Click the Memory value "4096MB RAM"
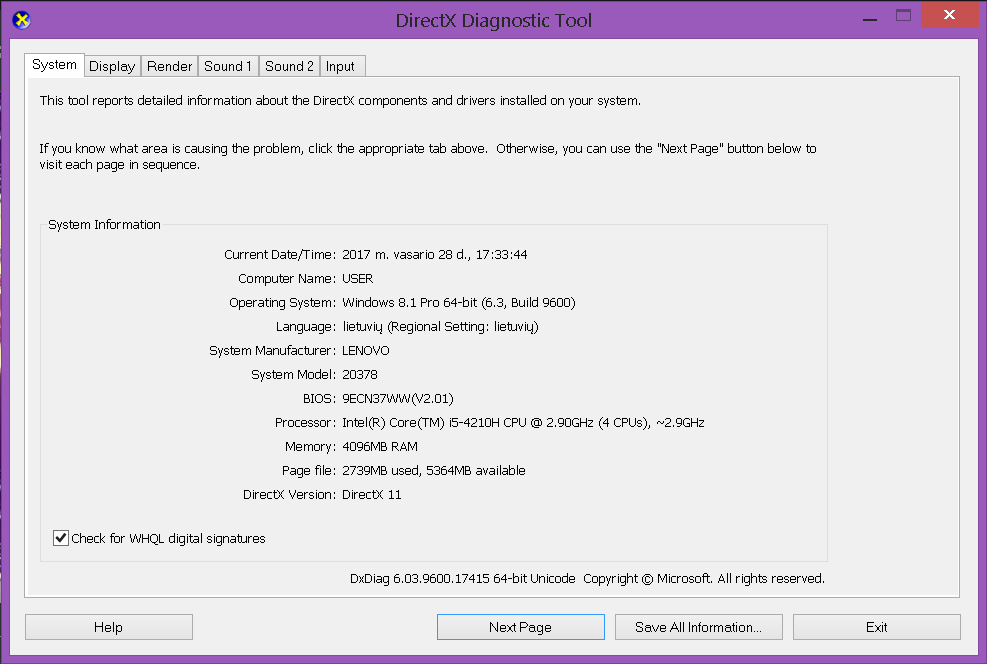The image size is (987, 664). pyautogui.click(x=380, y=446)
